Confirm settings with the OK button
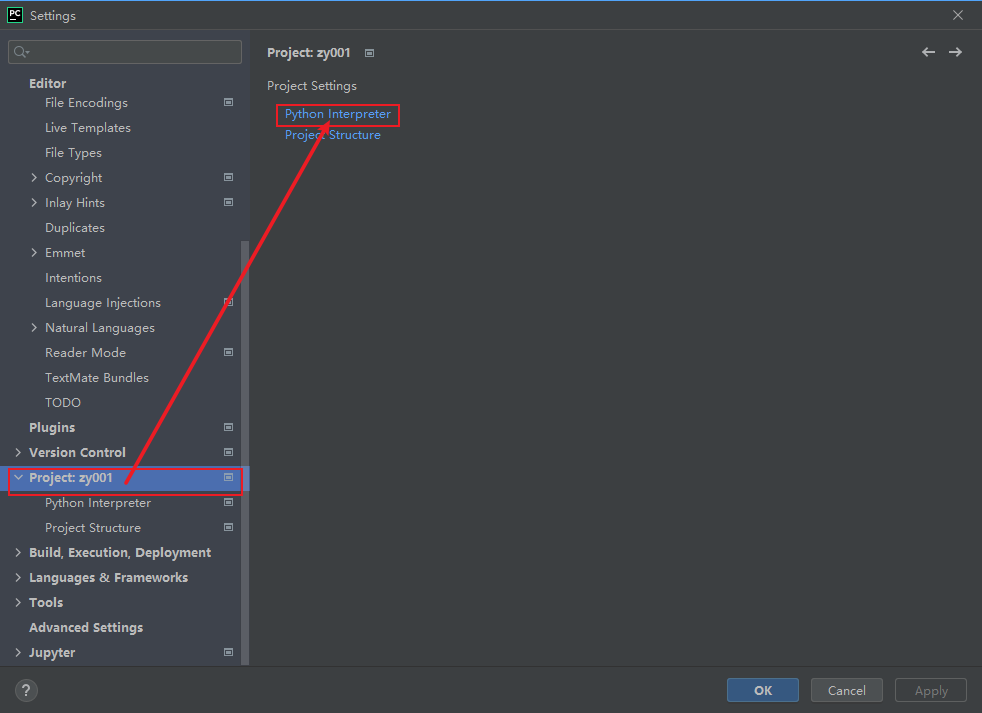The image size is (982, 713). click(x=763, y=690)
